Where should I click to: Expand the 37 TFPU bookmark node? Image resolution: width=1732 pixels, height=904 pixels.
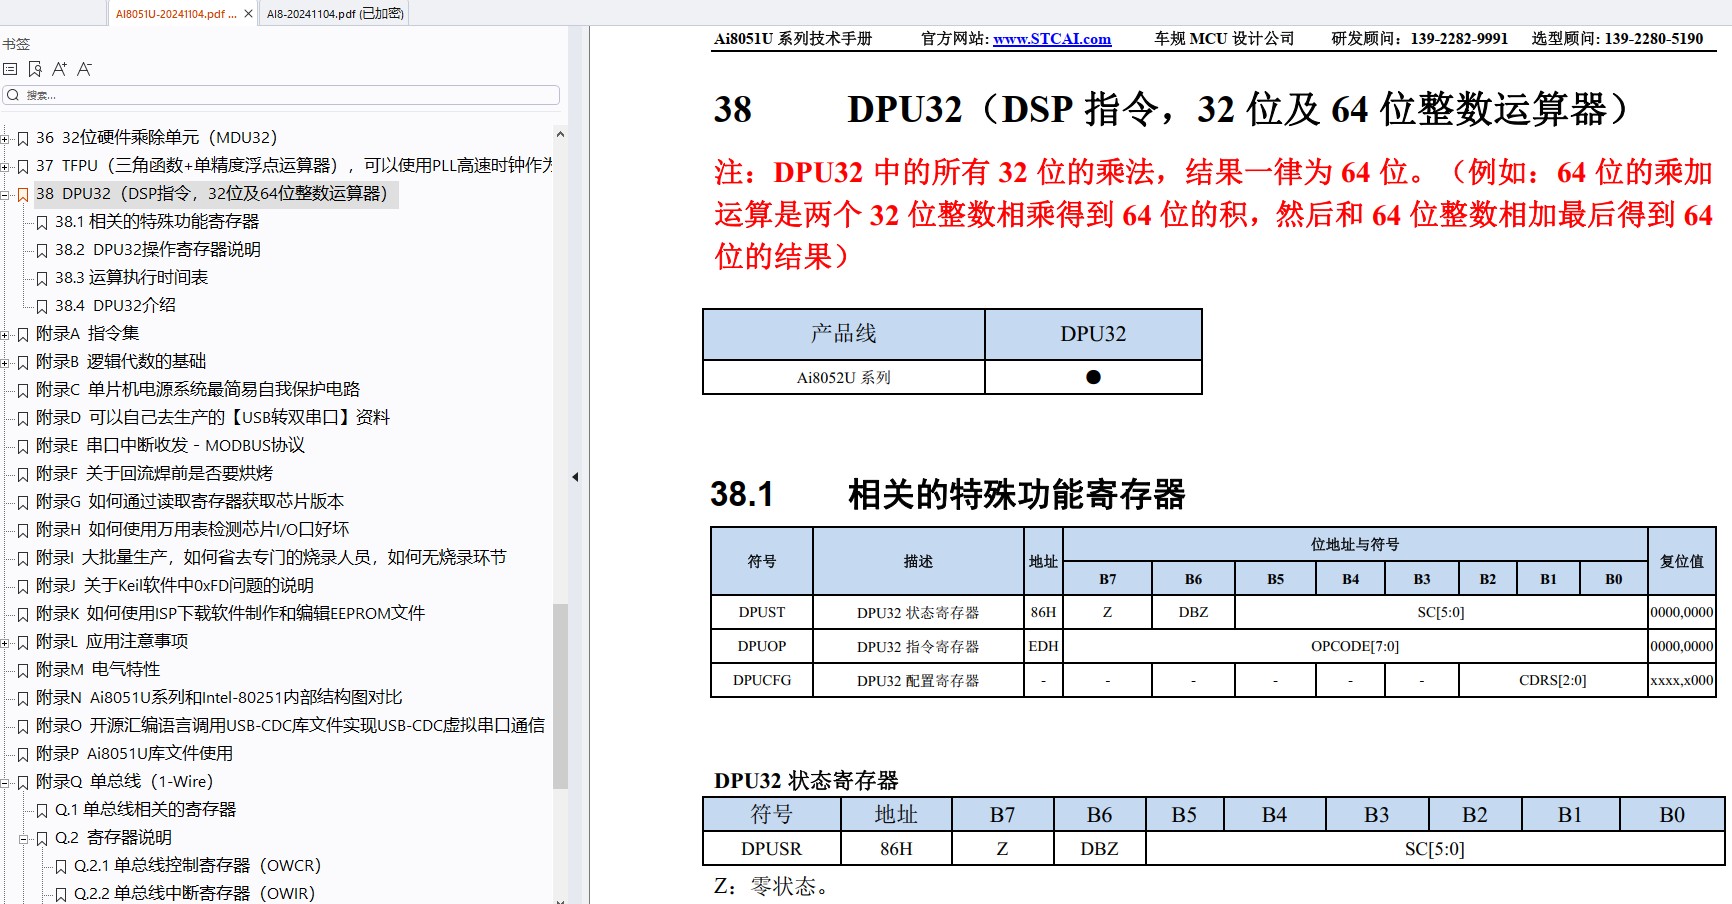coord(5,167)
